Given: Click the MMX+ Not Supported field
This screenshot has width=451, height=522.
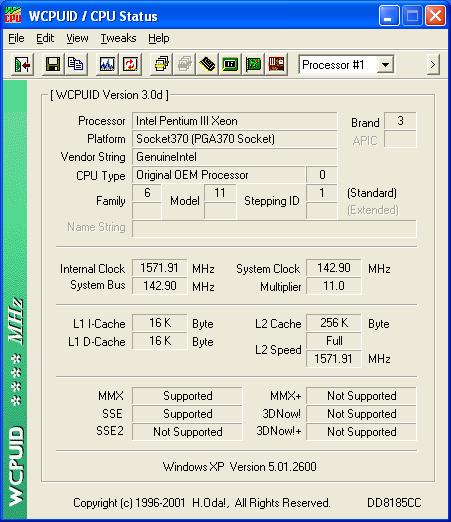Looking at the screenshot, I should (361, 396).
